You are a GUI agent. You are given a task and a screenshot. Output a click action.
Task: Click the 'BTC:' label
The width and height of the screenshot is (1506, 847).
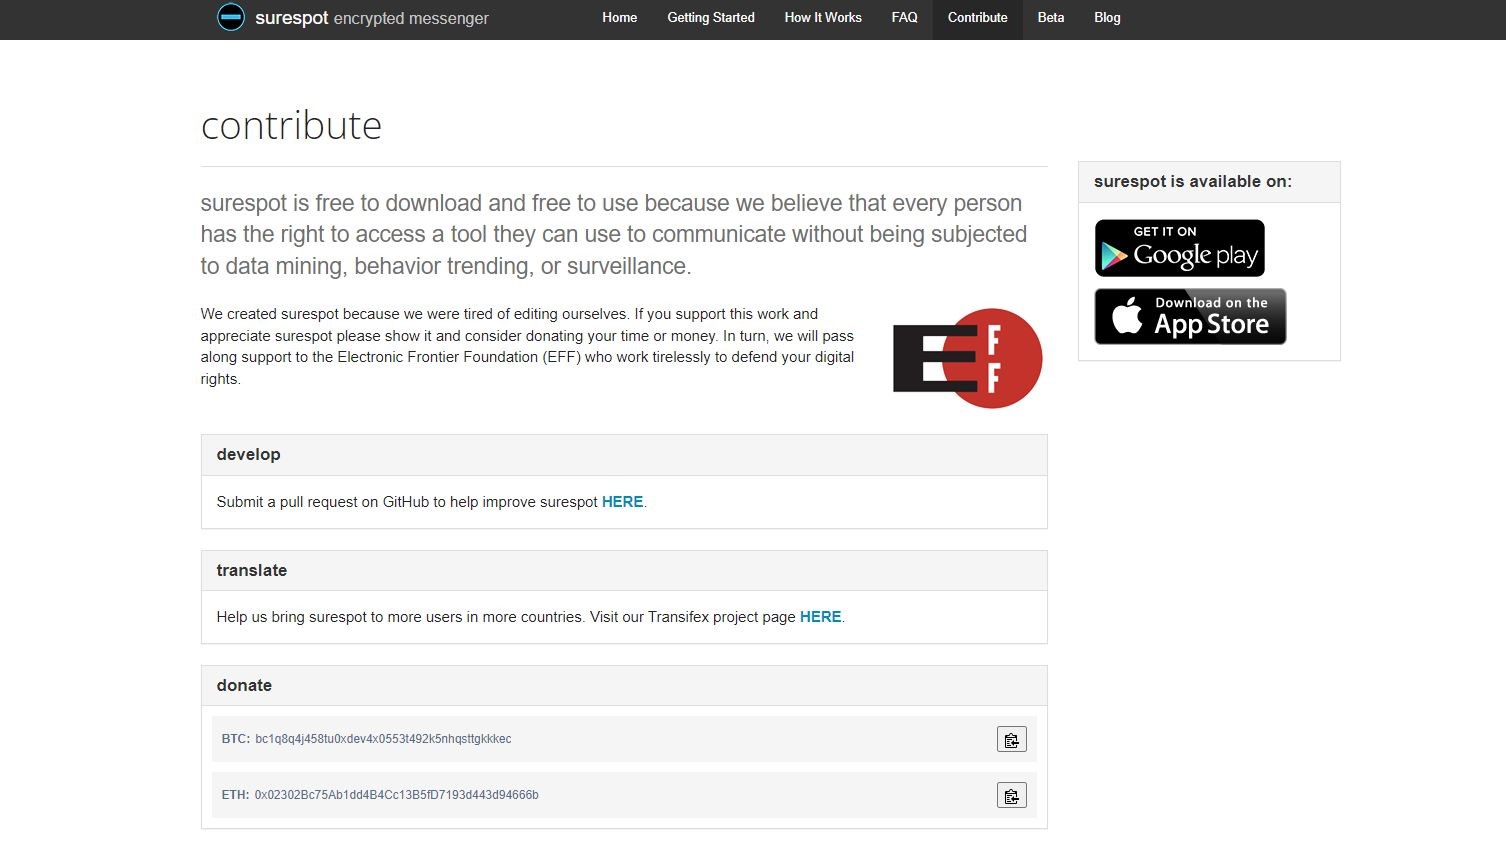pos(236,739)
